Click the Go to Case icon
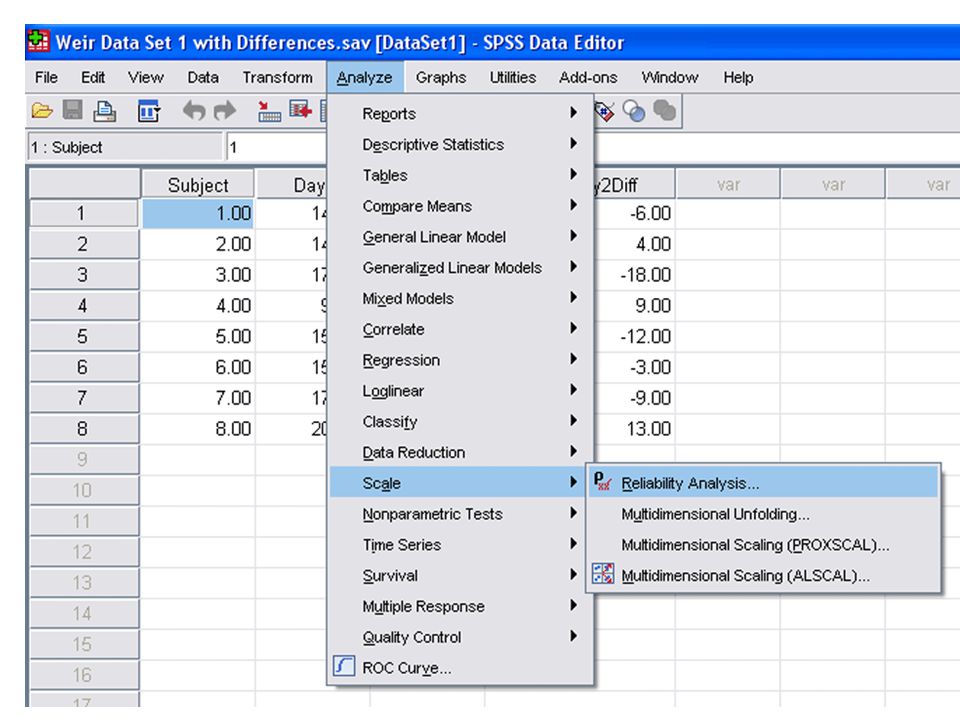Viewport: 960px width, 720px height. (268, 111)
